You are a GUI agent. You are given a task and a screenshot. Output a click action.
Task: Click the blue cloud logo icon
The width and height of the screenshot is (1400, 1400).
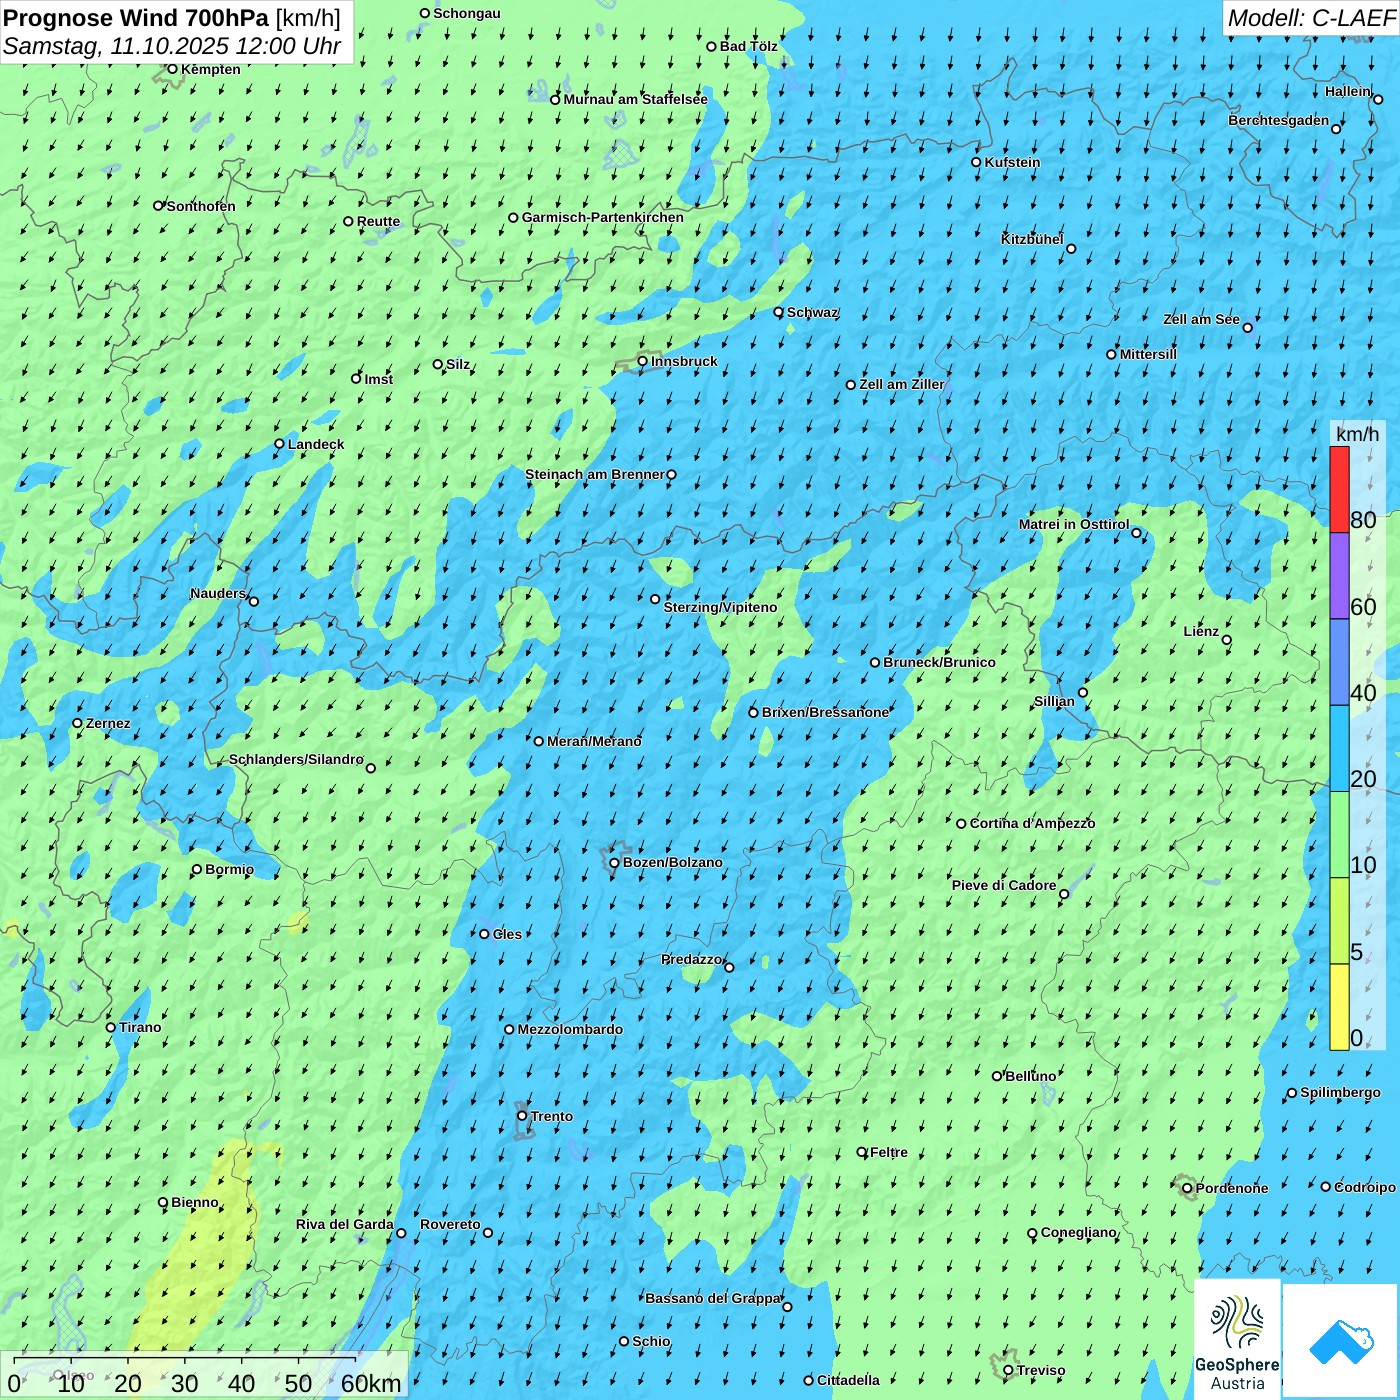[x=1341, y=1342]
